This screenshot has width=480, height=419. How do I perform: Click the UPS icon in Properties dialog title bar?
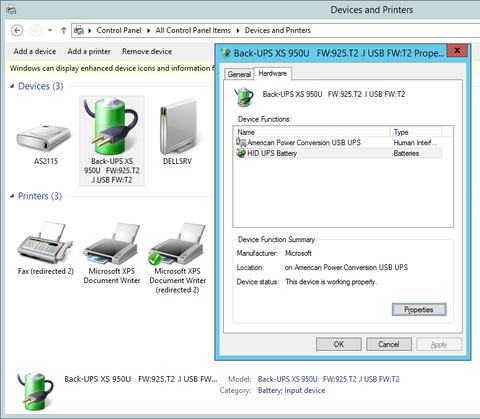coord(226,53)
